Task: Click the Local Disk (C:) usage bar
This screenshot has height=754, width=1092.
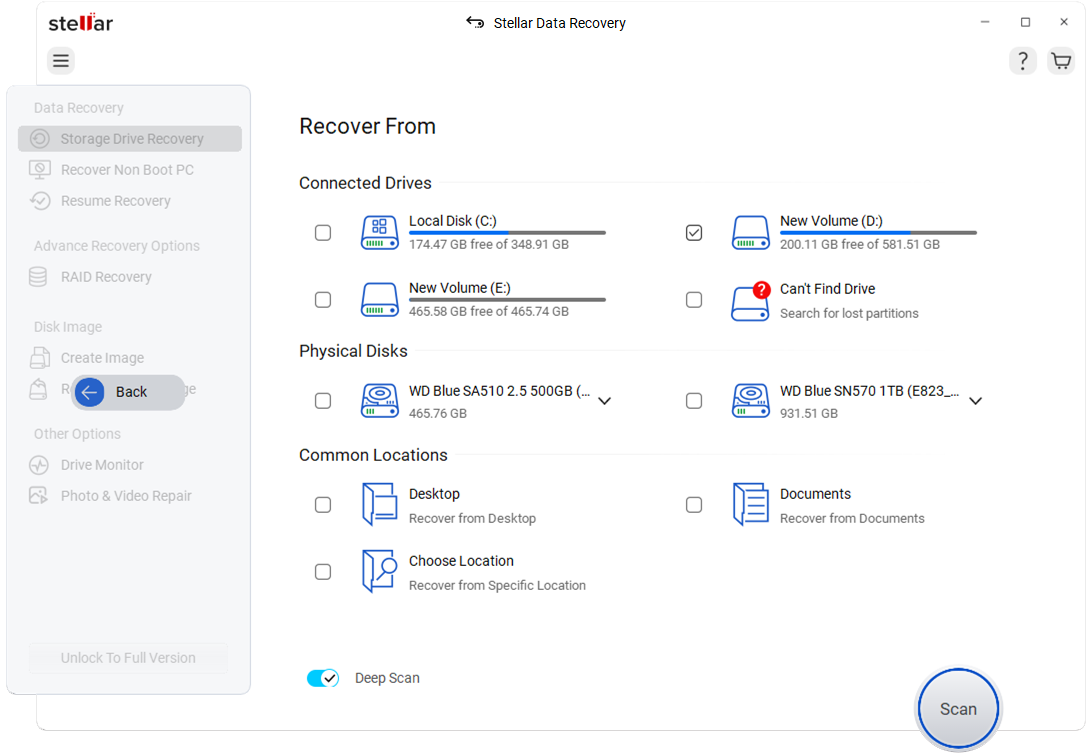Action: [x=507, y=233]
